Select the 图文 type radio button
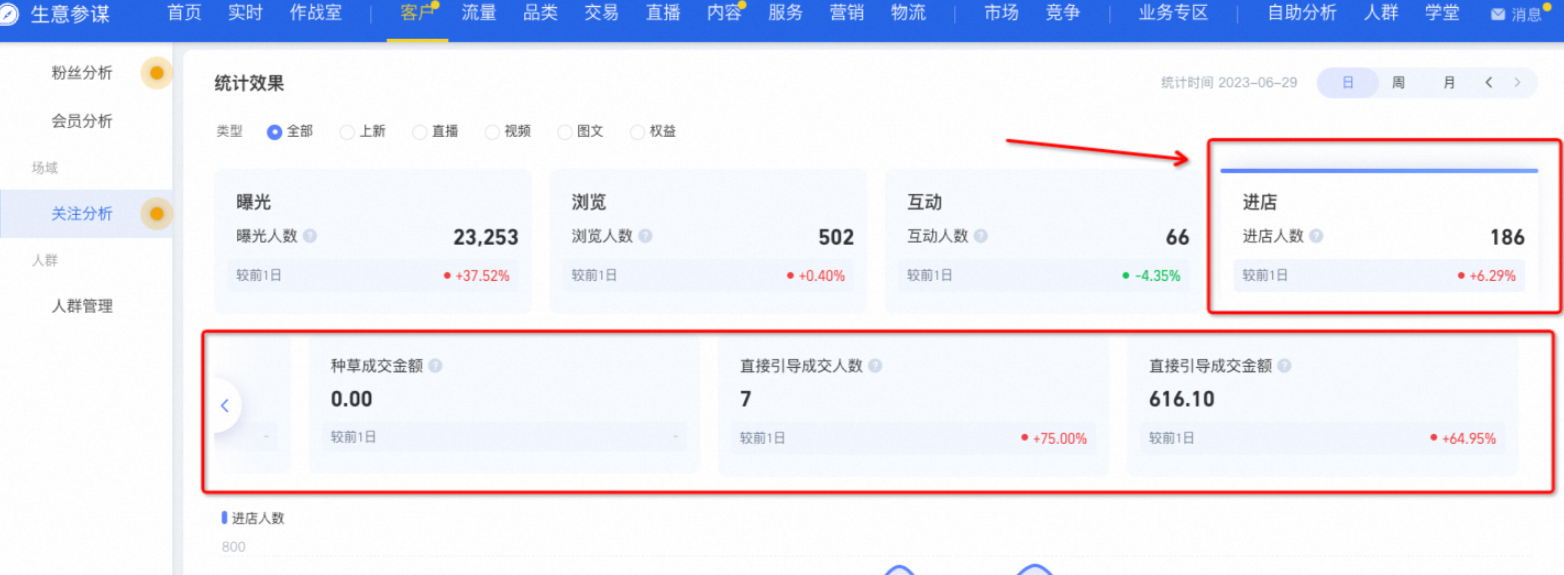The height and width of the screenshot is (575, 1564). coord(565,132)
